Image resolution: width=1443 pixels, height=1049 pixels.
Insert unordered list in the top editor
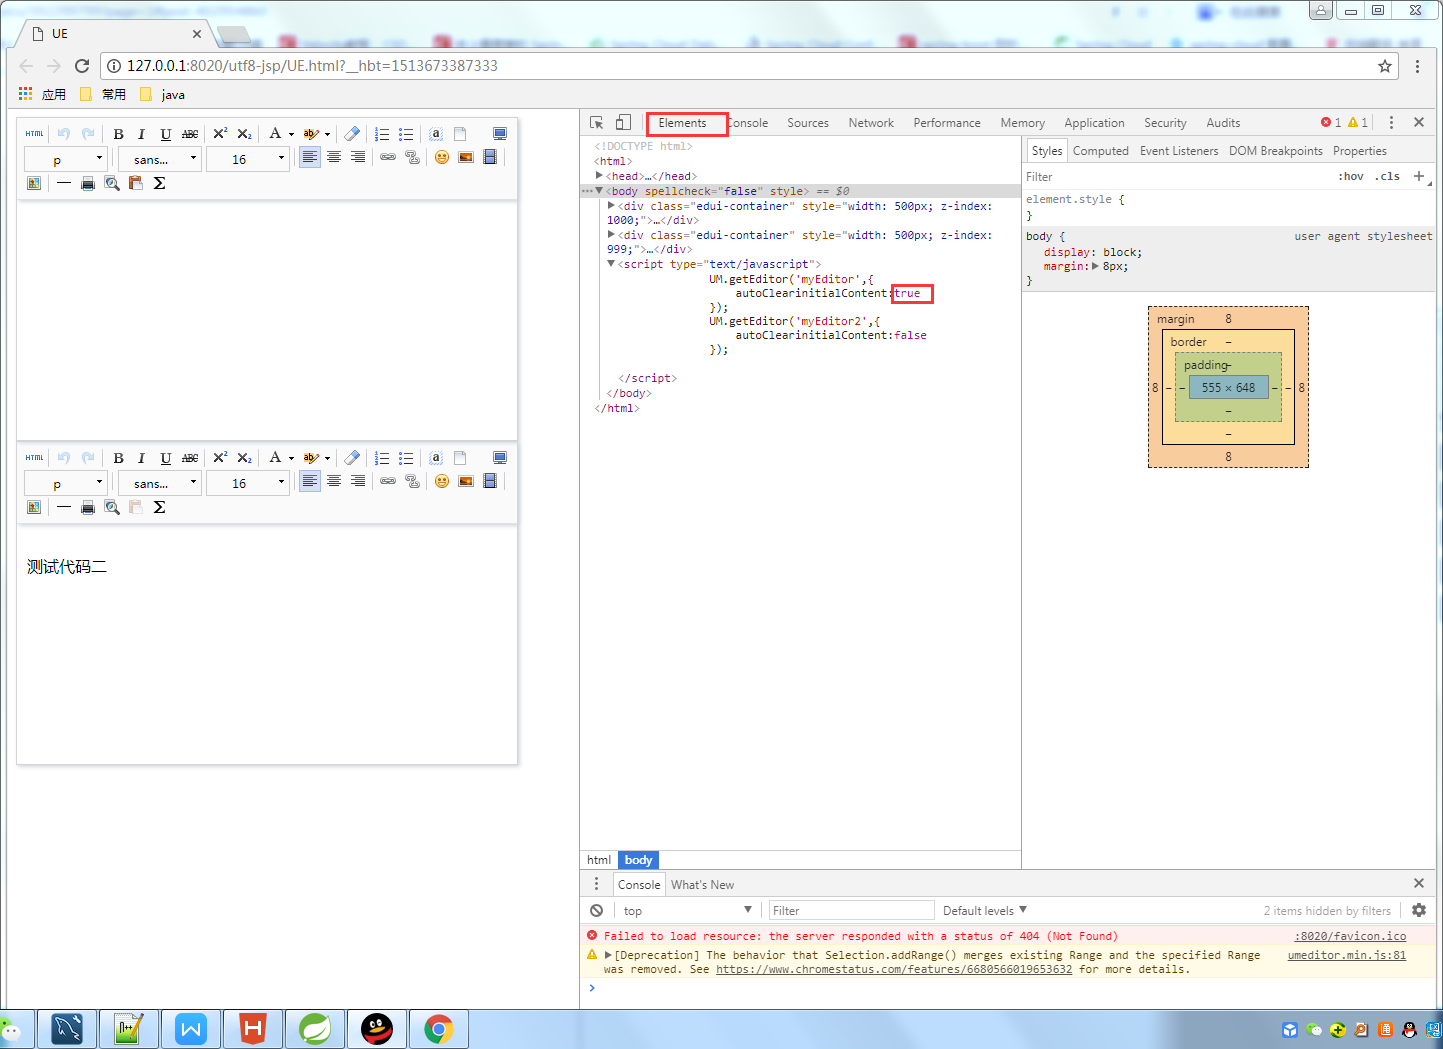click(406, 134)
